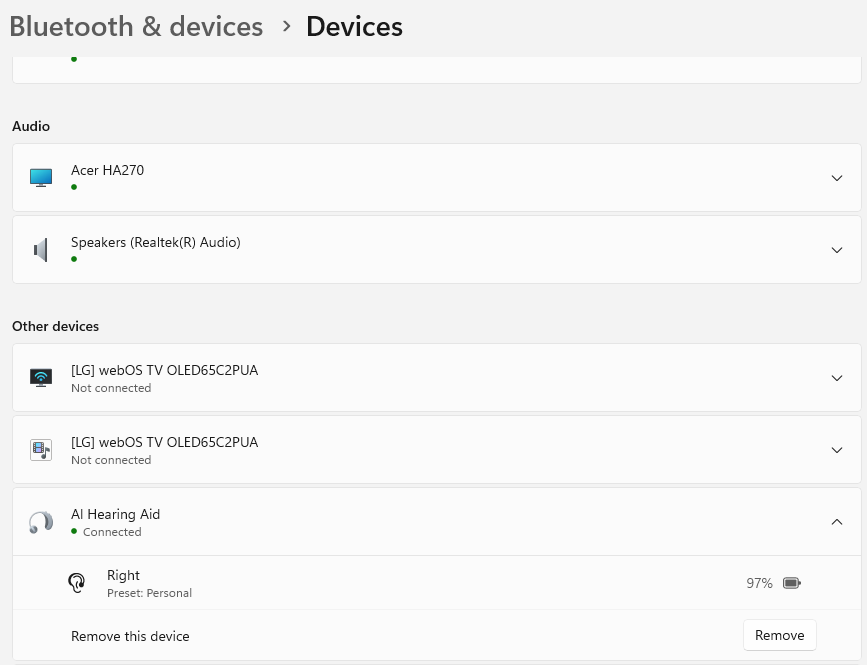Click the breadcrumb chevron separator

[286, 26]
